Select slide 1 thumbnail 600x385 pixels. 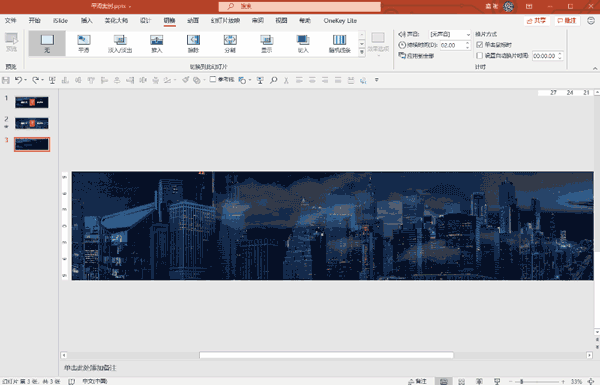[32, 102]
